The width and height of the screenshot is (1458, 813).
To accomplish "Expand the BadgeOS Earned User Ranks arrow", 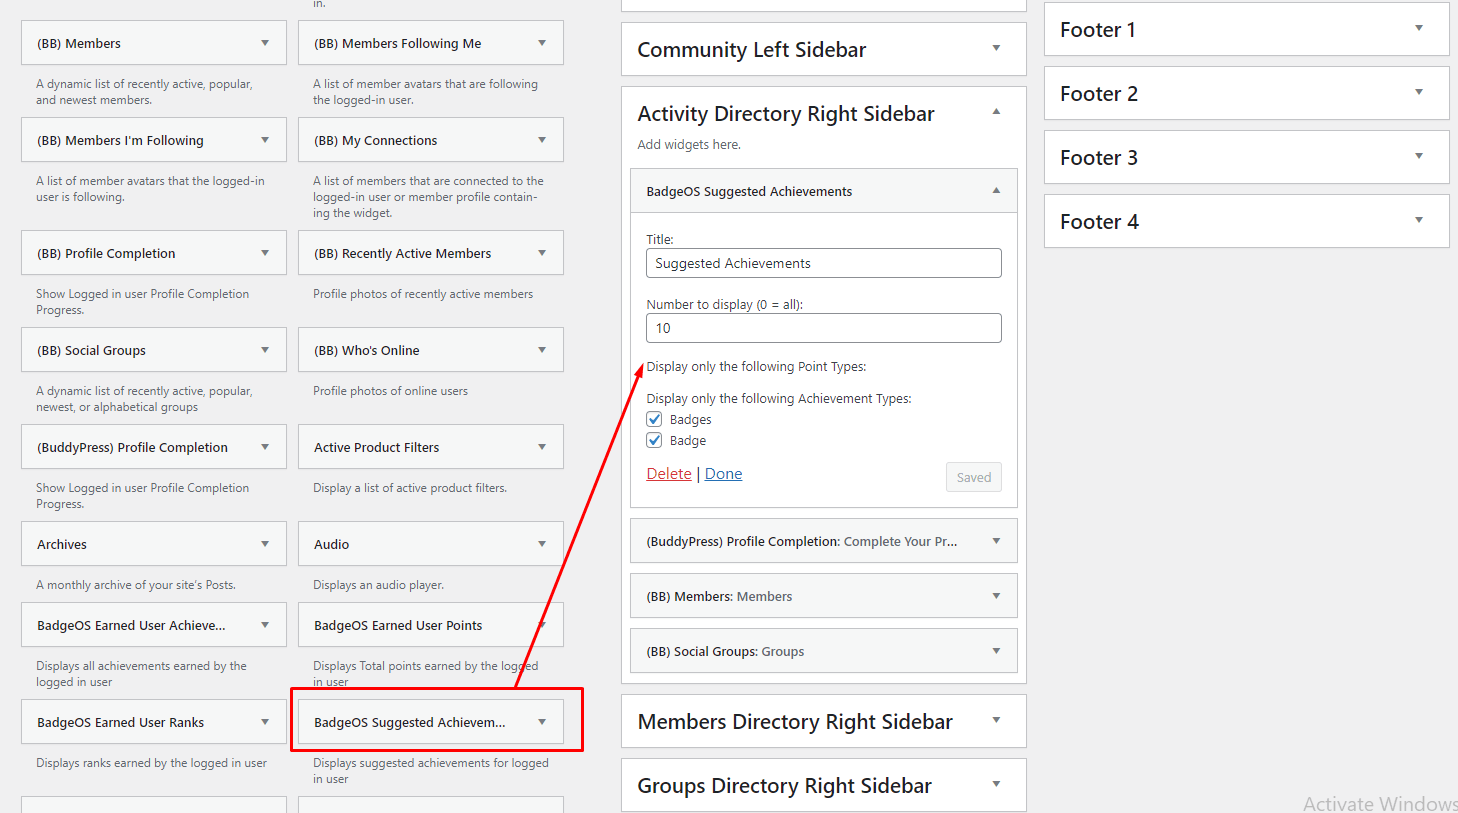I will pos(265,722).
